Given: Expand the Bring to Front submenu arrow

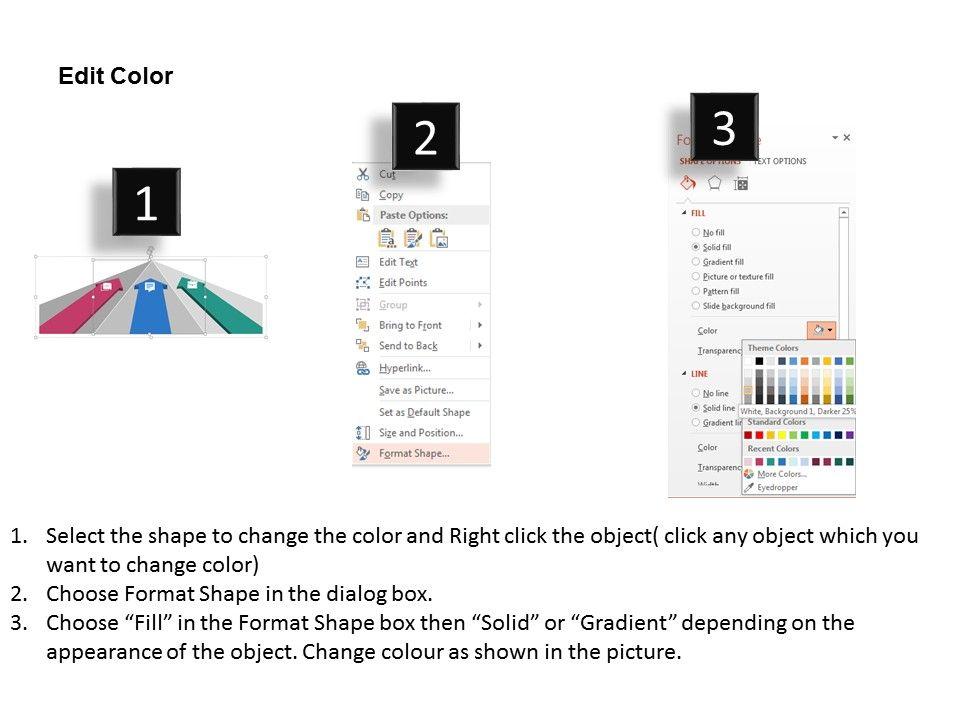Looking at the screenshot, I should pos(480,325).
